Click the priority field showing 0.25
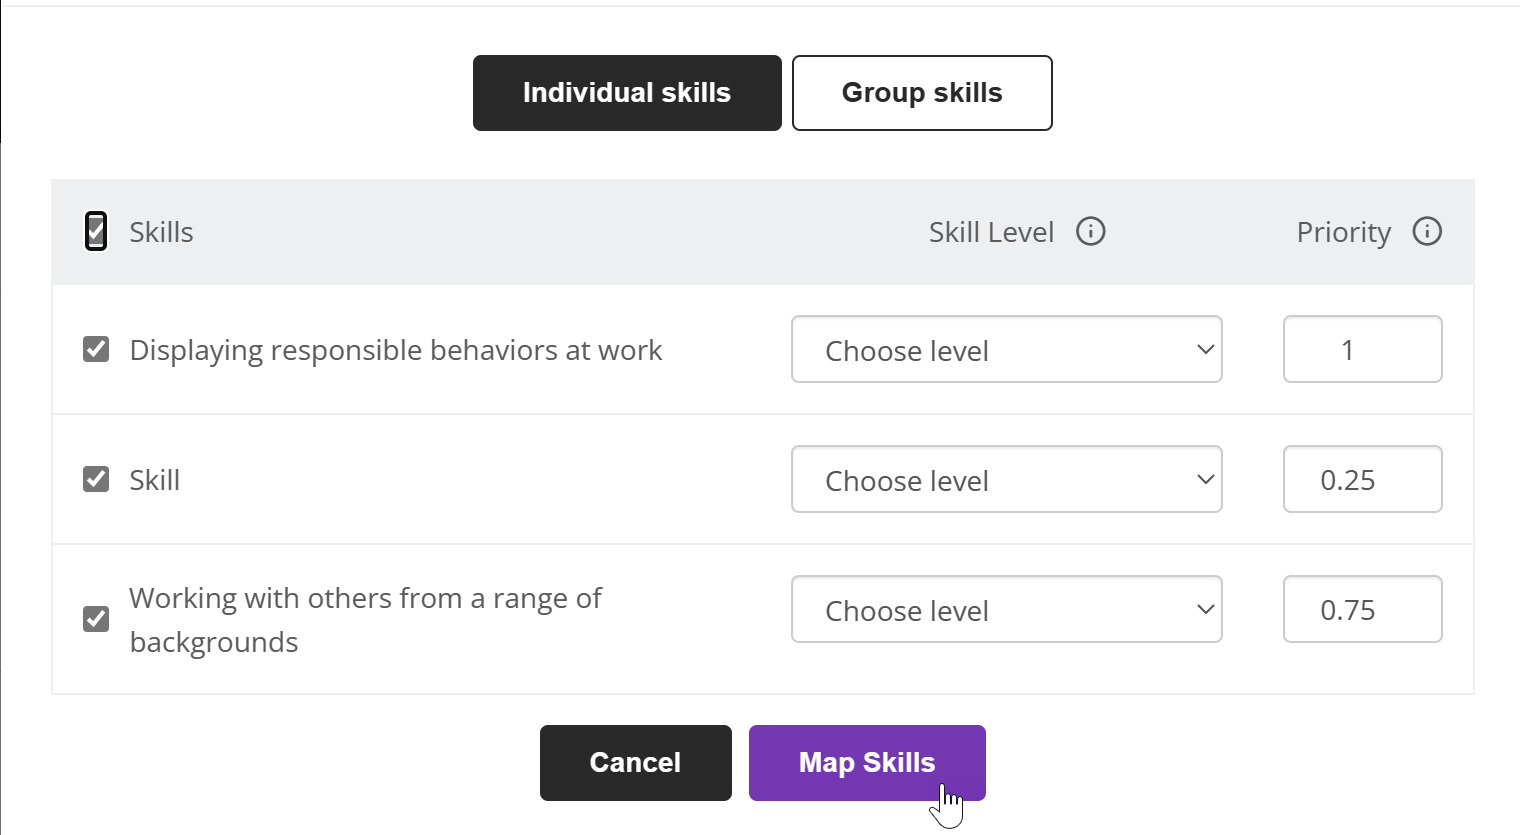This screenshot has width=1520, height=835. tap(1363, 479)
